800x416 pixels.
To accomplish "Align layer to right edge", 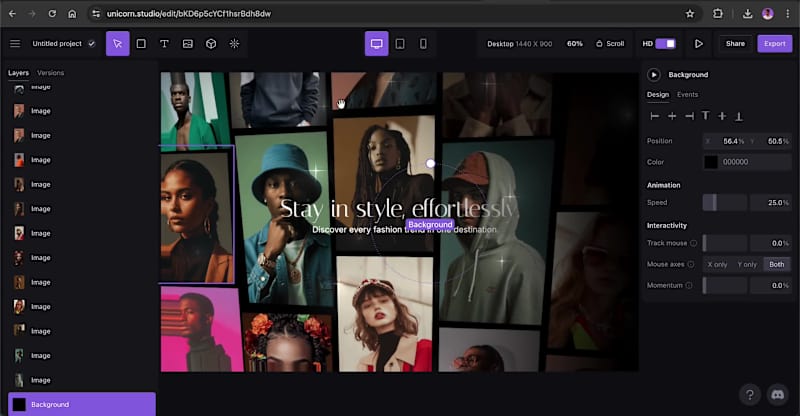I will 689,116.
